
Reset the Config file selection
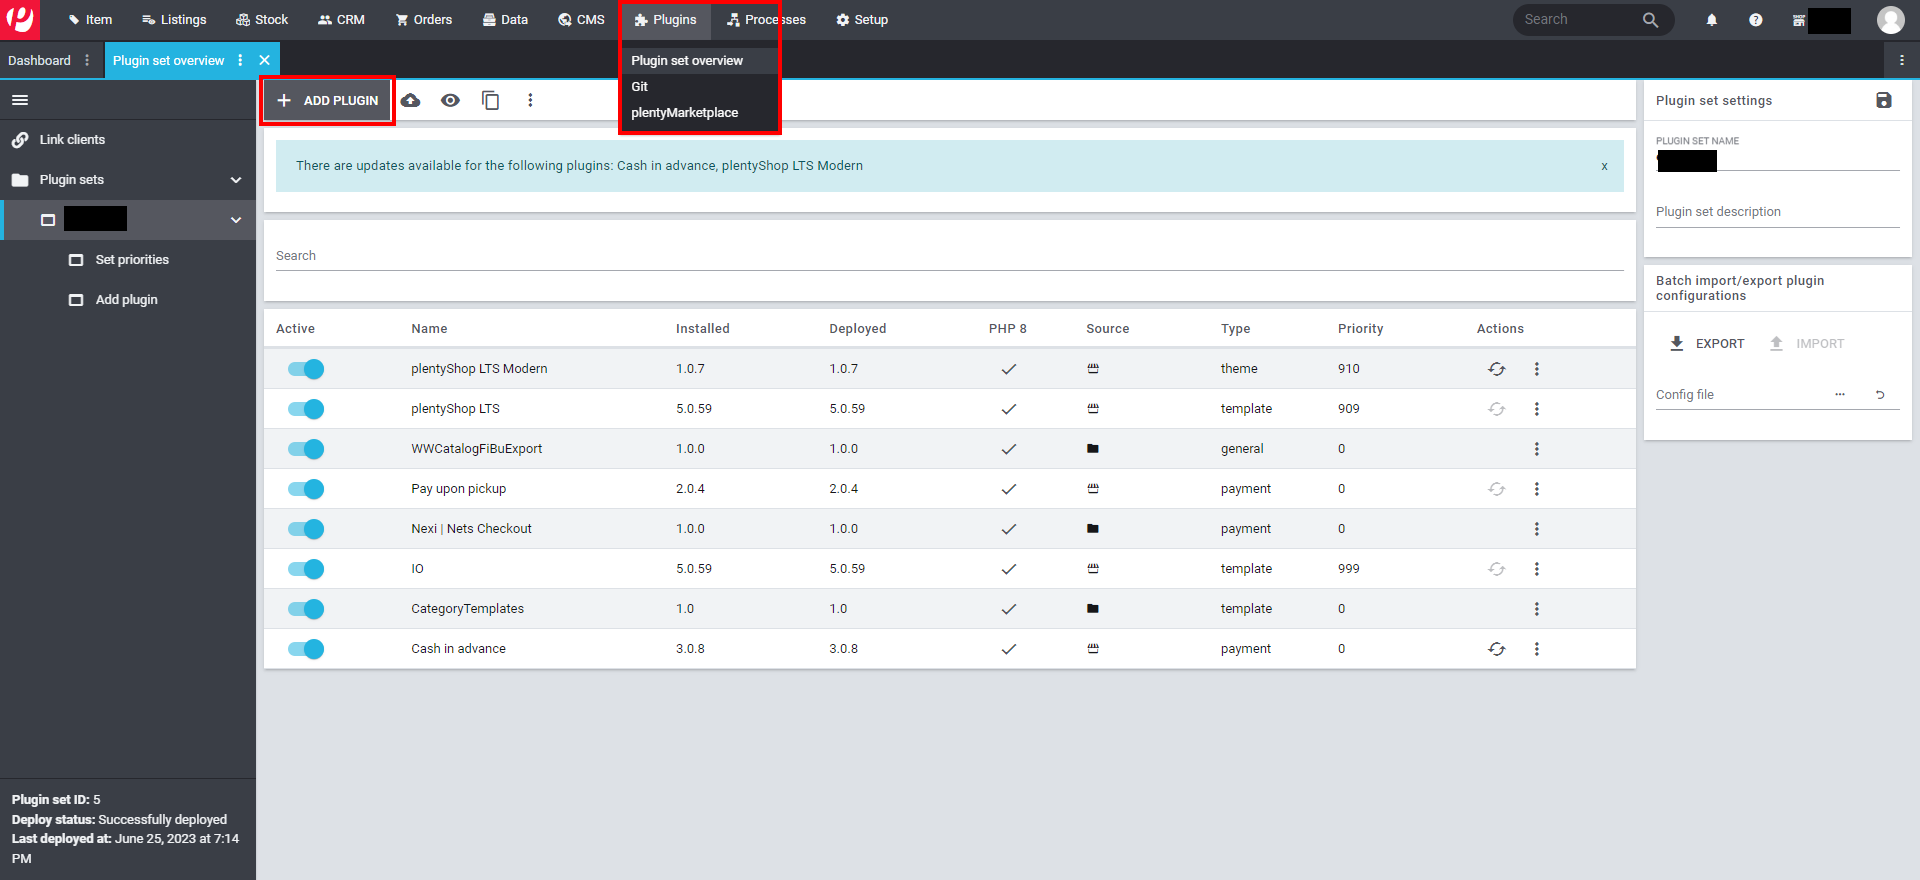point(1880,395)
